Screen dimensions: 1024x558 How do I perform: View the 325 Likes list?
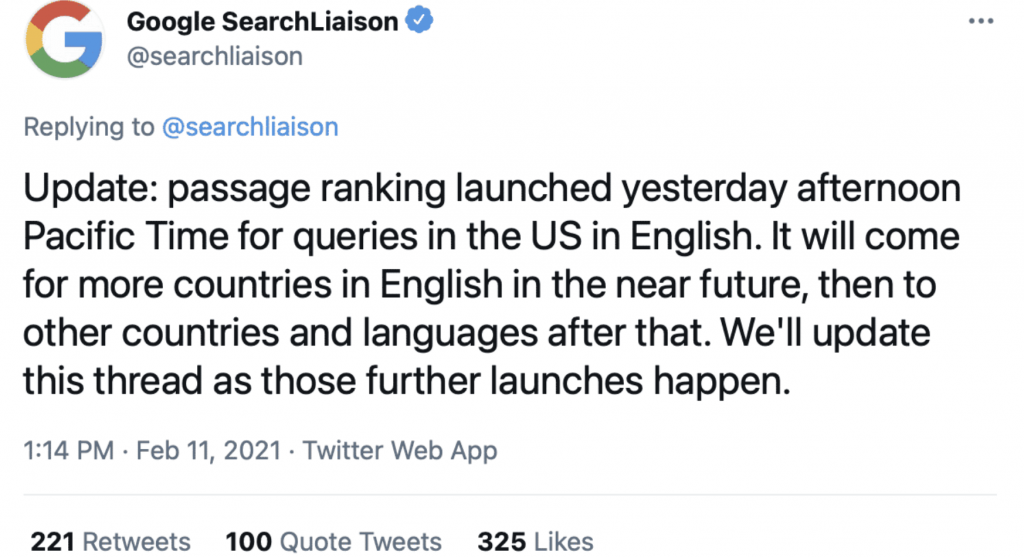pyautogui.click(x=536, y=542)
